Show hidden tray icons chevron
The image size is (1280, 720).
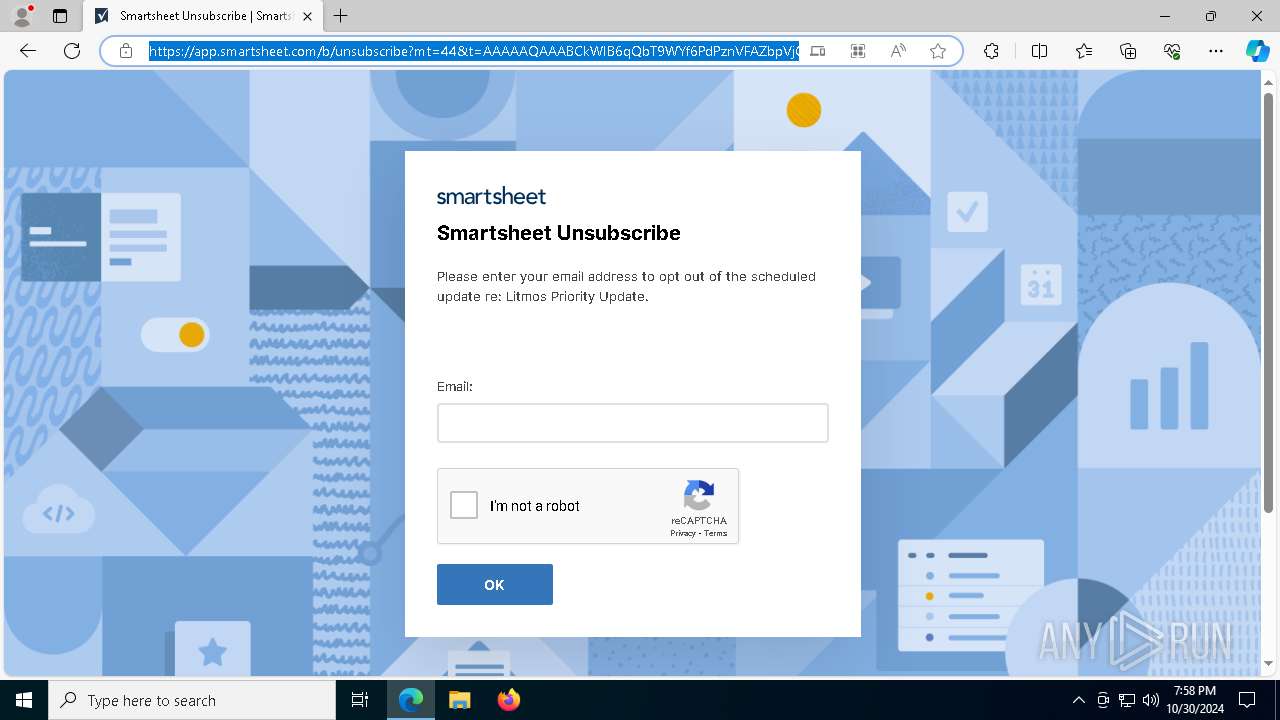pos(1078,700)
